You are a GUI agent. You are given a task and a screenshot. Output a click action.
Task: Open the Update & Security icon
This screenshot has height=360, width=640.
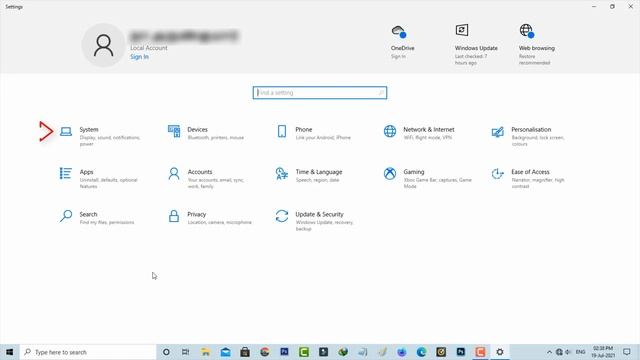coord(282,216)
